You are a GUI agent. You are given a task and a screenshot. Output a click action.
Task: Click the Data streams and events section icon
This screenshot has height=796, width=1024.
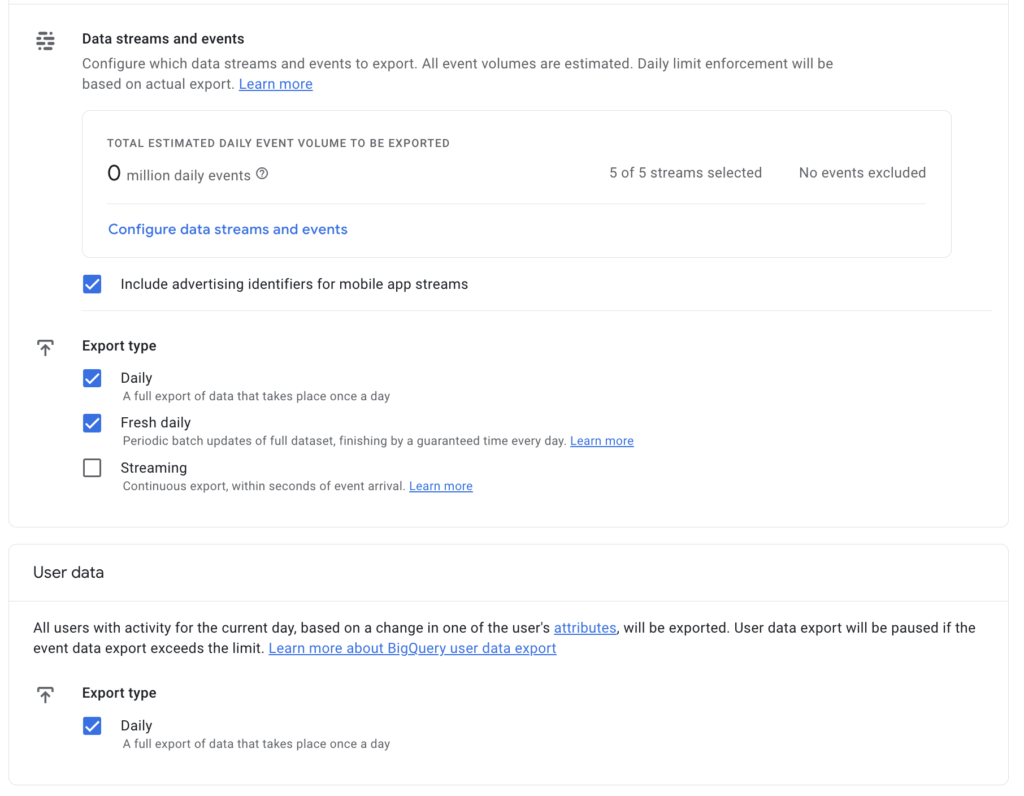click(45, 40)
